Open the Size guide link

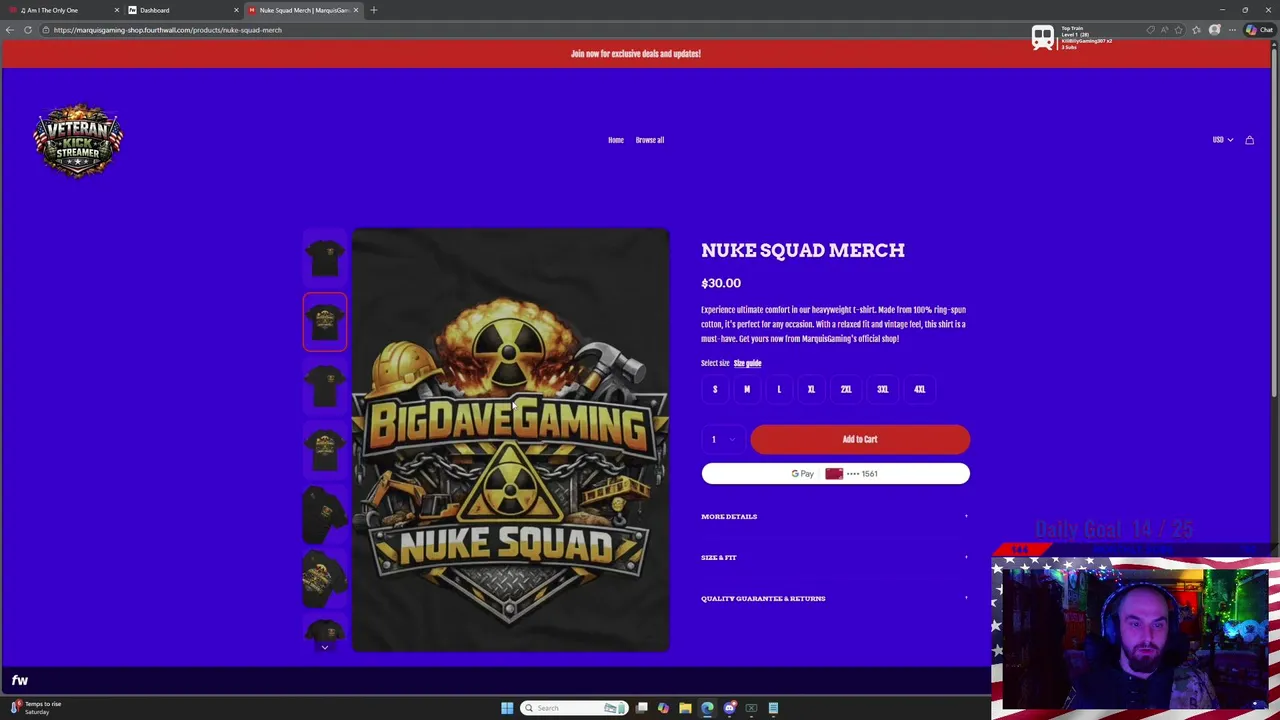(x=747, y=363)
